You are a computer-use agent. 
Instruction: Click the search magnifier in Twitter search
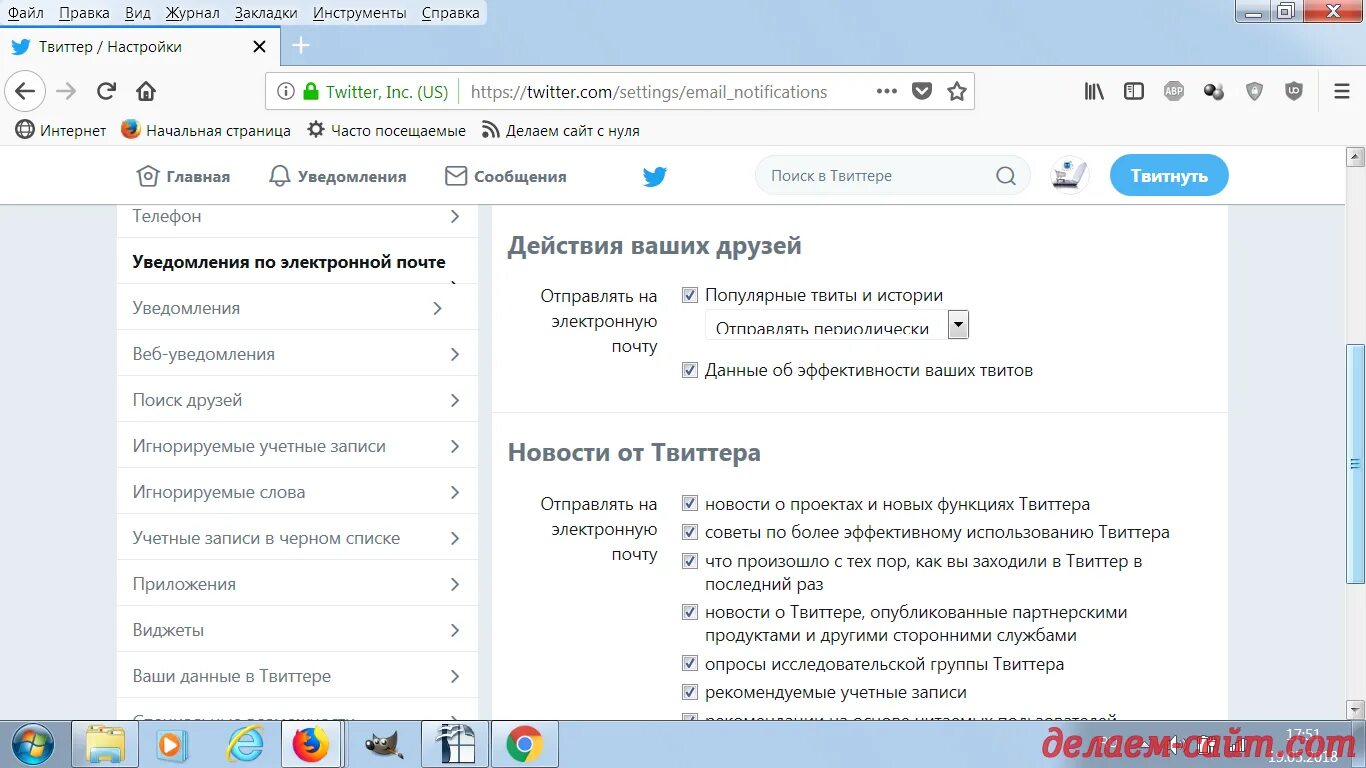pos(1006,176)
